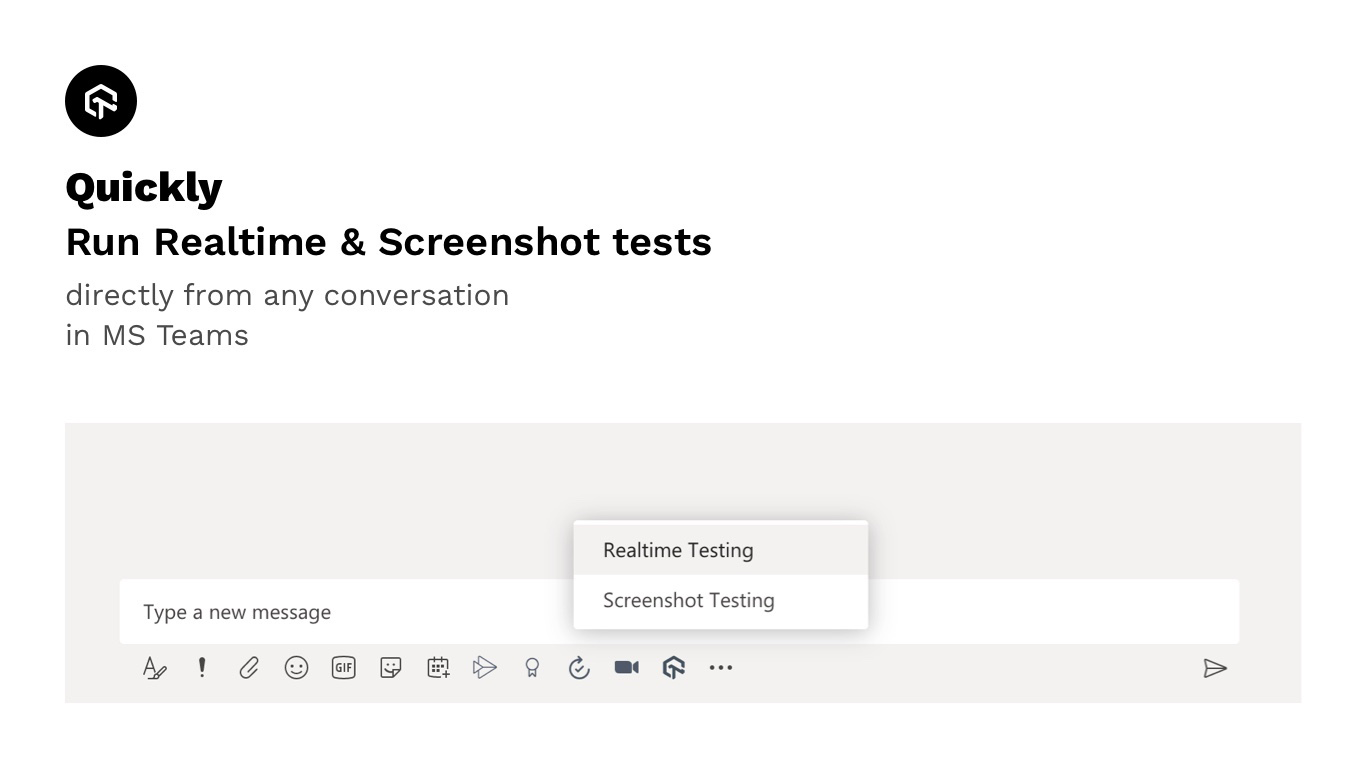Click the Type a new message field

(340, 612)
